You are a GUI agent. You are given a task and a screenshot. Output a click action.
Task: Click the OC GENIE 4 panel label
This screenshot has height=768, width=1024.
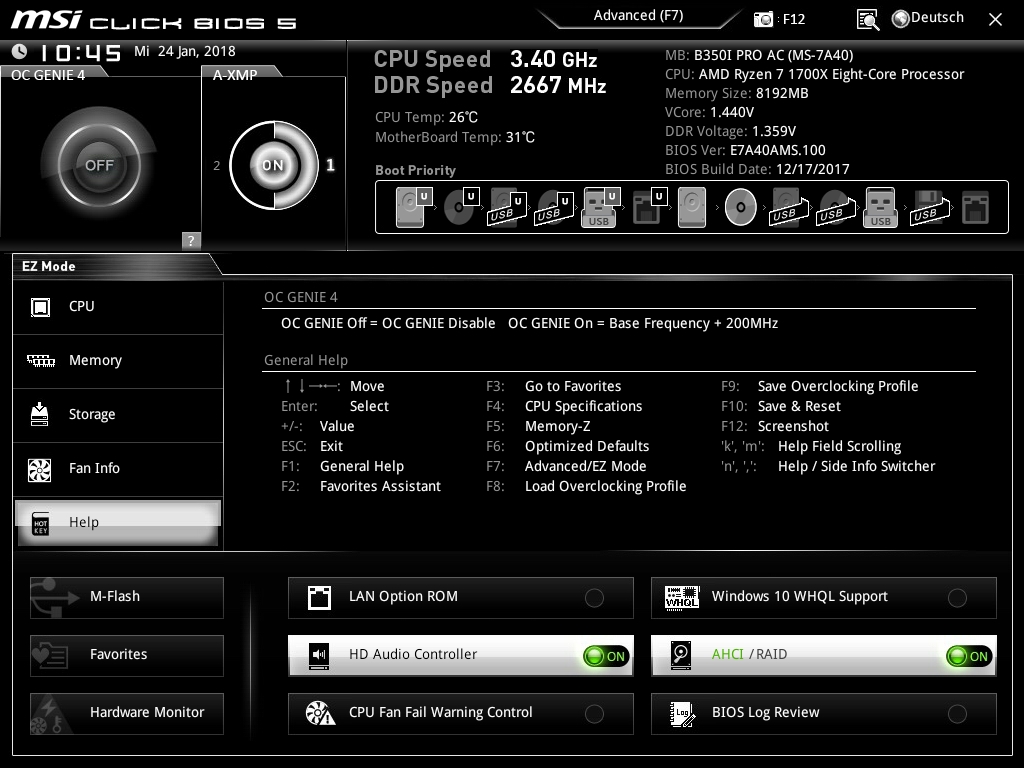[x=48, y=75]
